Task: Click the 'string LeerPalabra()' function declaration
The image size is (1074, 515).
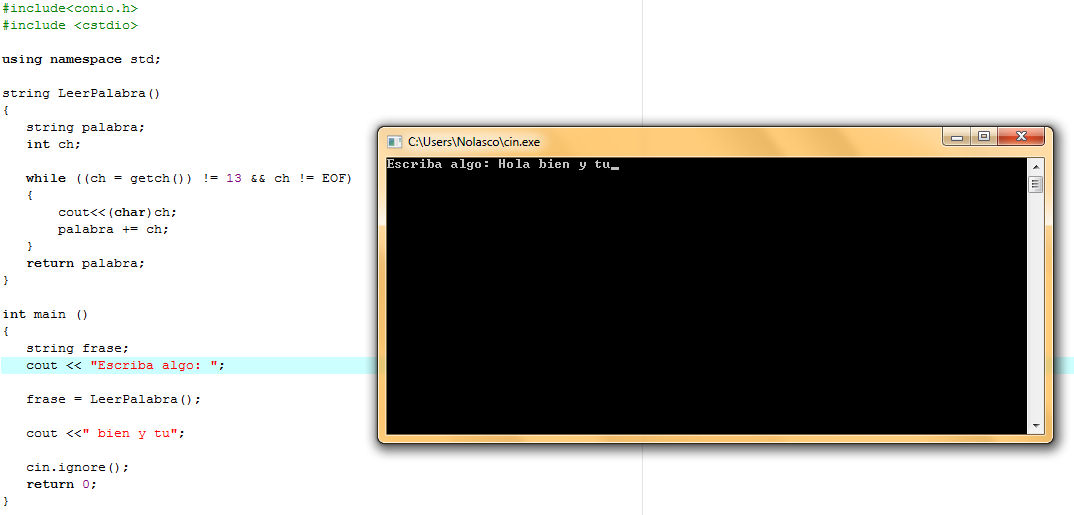Action: point(81,93)
